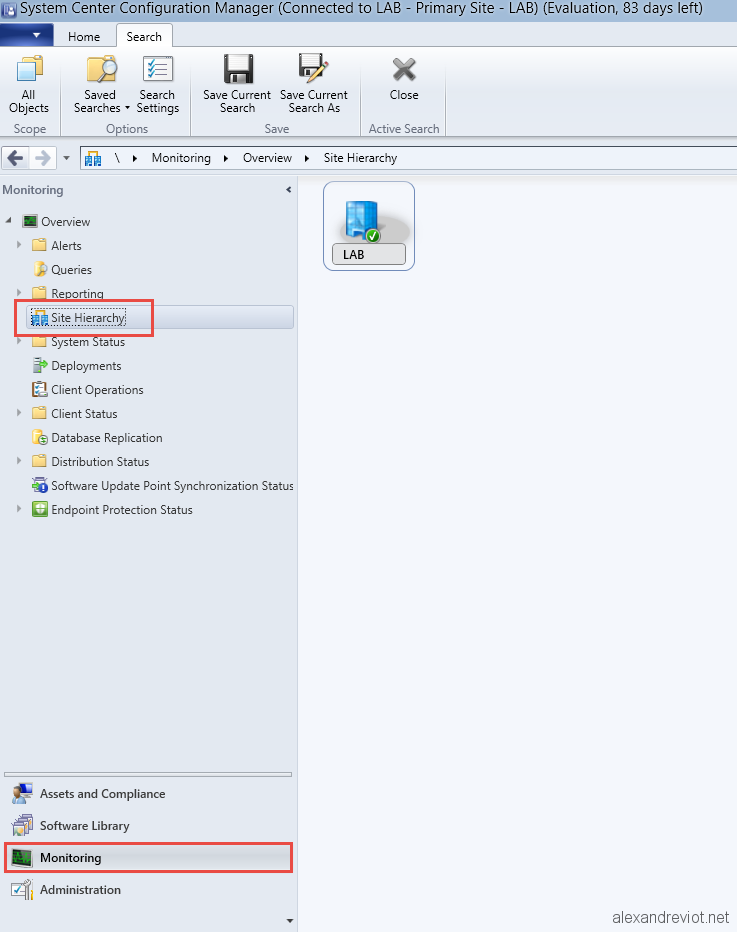Click Save Current Search floppy icon
This screenshot has width=737, height=932.
(x=238, y=69)
